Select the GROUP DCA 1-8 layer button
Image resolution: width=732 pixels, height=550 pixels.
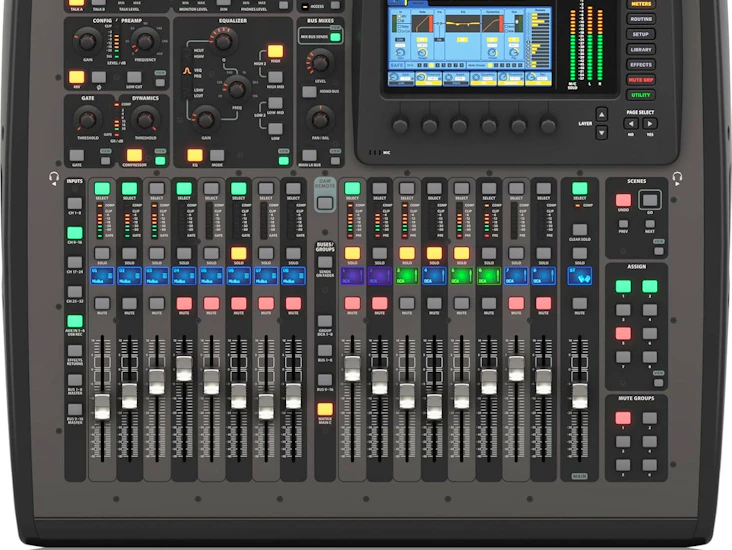click(325, 321)
